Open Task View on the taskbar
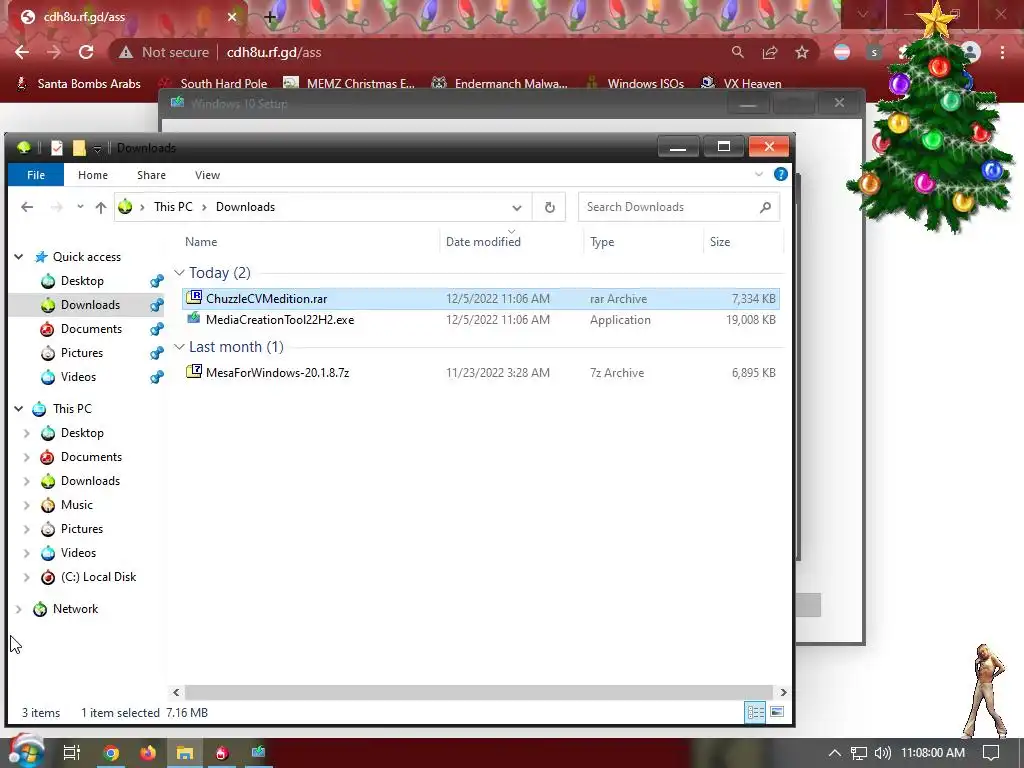Image resolution: width=1024 pixels, height=768 pixels. (x=71, y=752)
